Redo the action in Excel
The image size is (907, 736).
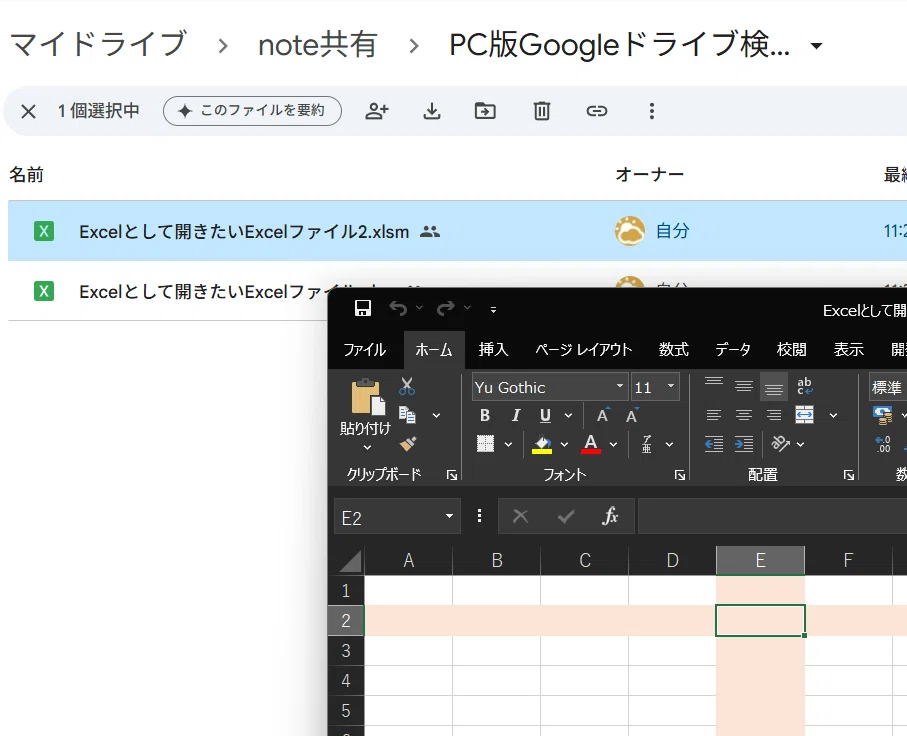pos(445,308)
